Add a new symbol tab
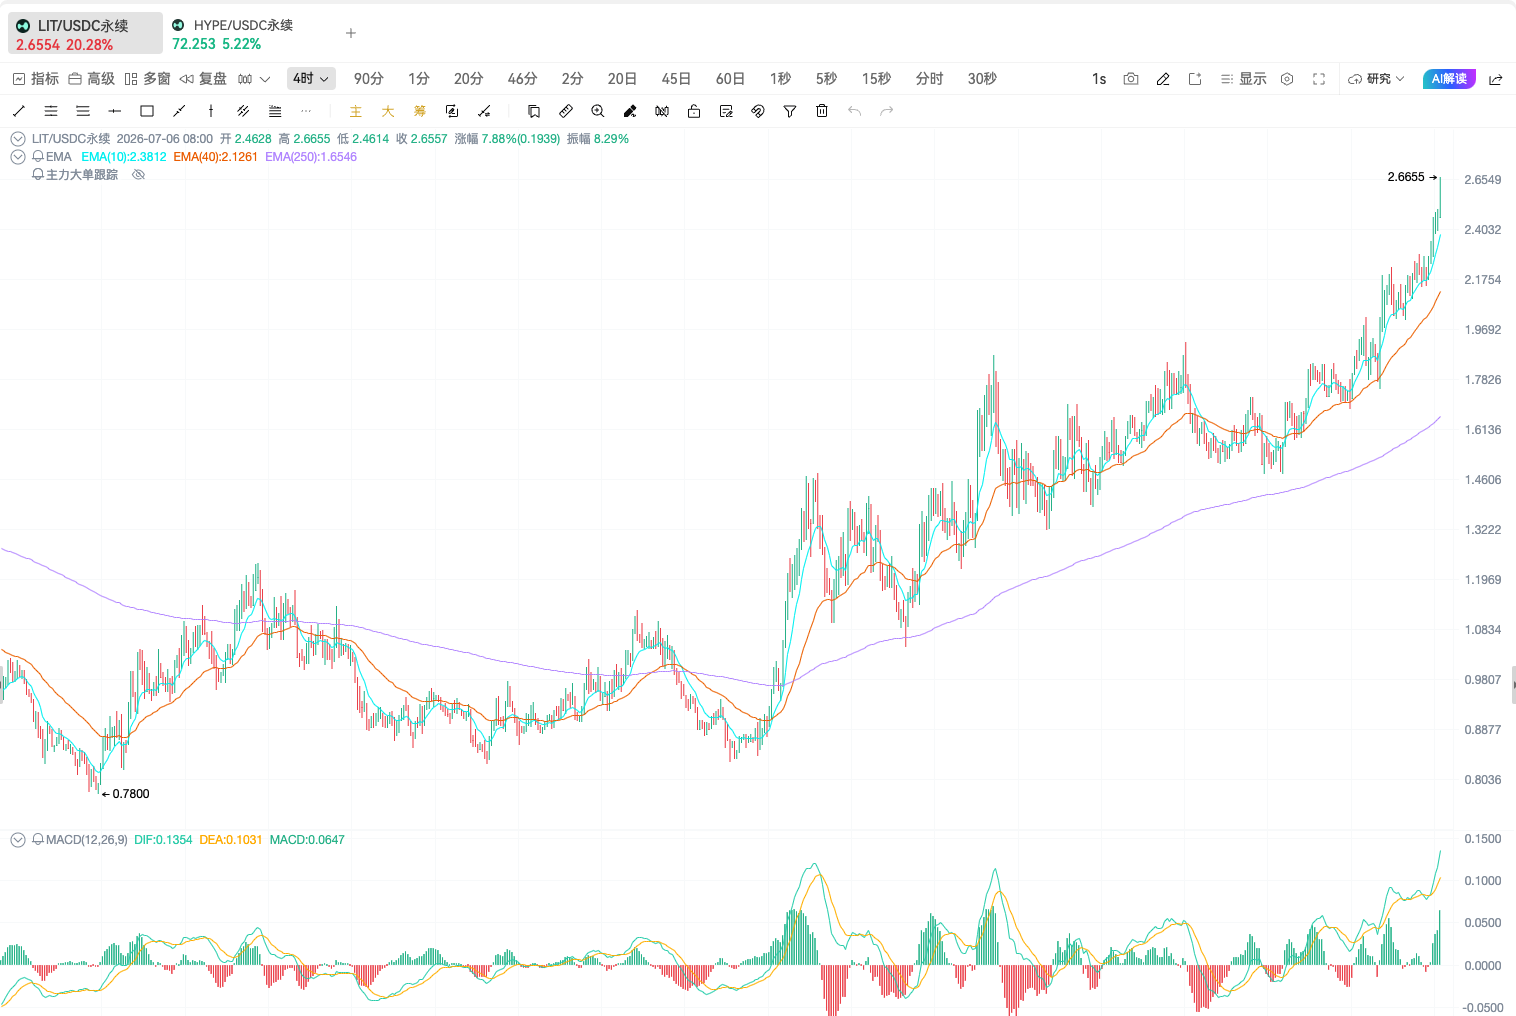This screenshot has height=1016, width=1516. (351, 33)
